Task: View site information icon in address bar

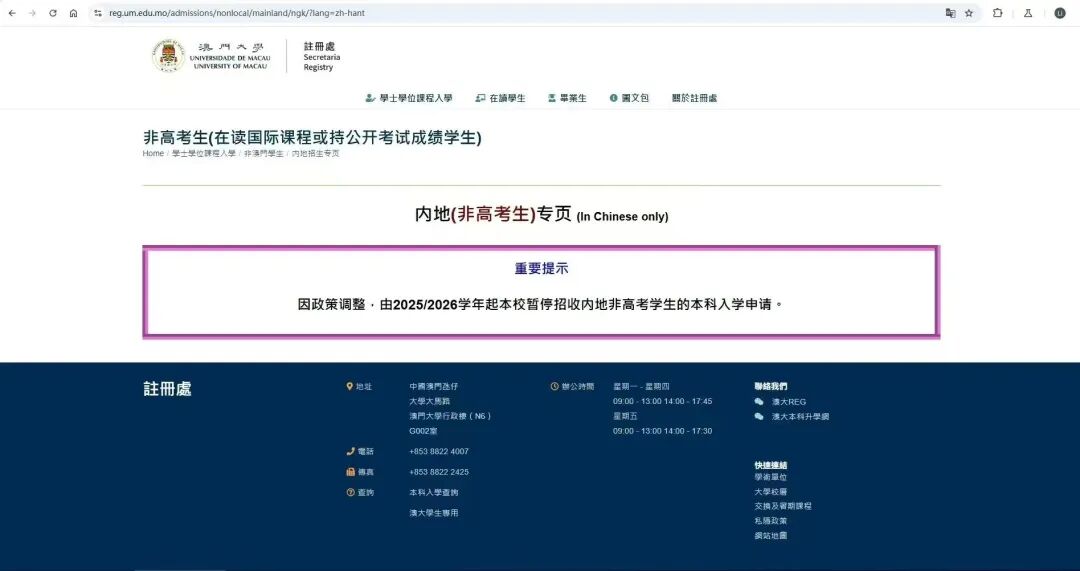Action: (x=98, y=13)
